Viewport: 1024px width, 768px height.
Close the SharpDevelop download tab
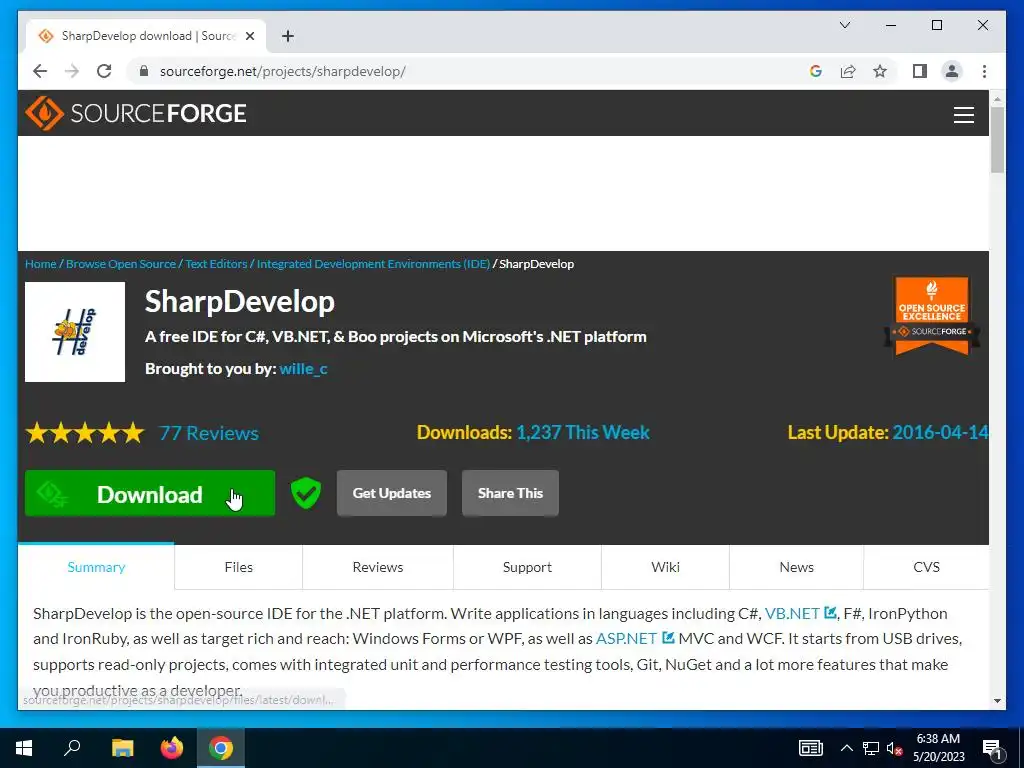tap(249, 36)
